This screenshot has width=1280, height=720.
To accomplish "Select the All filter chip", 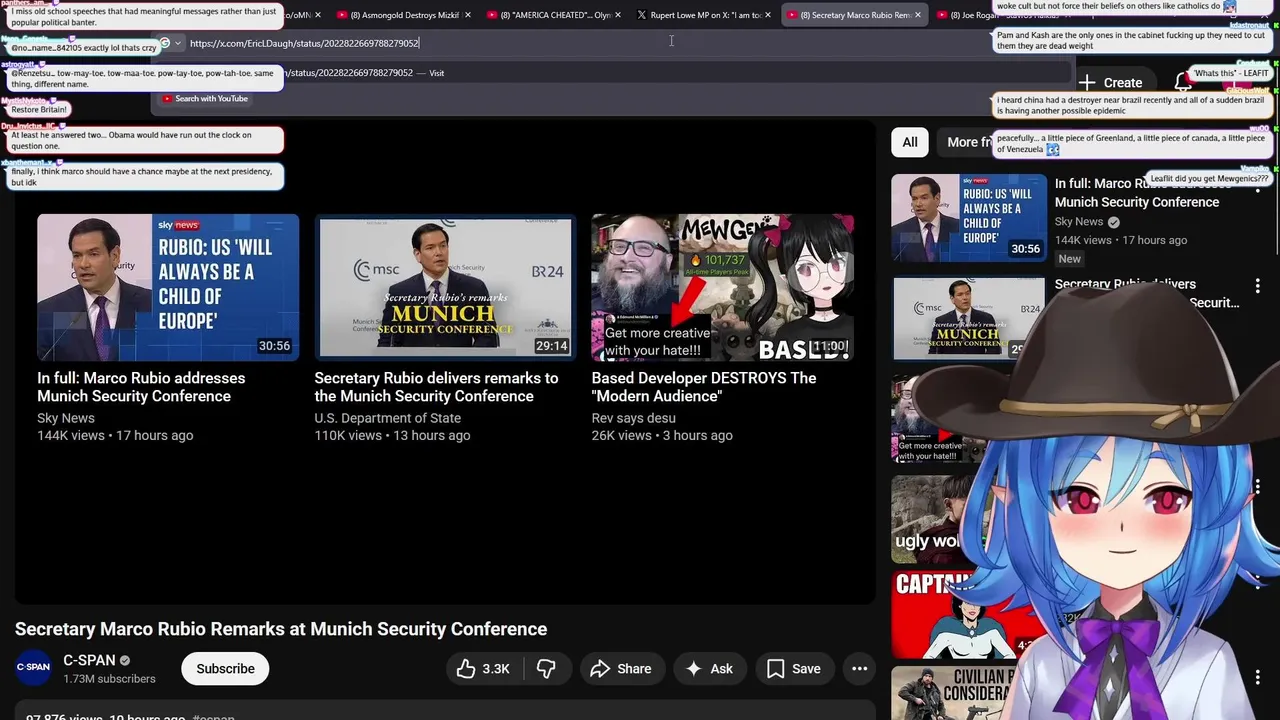I will (x=910, y=142).
